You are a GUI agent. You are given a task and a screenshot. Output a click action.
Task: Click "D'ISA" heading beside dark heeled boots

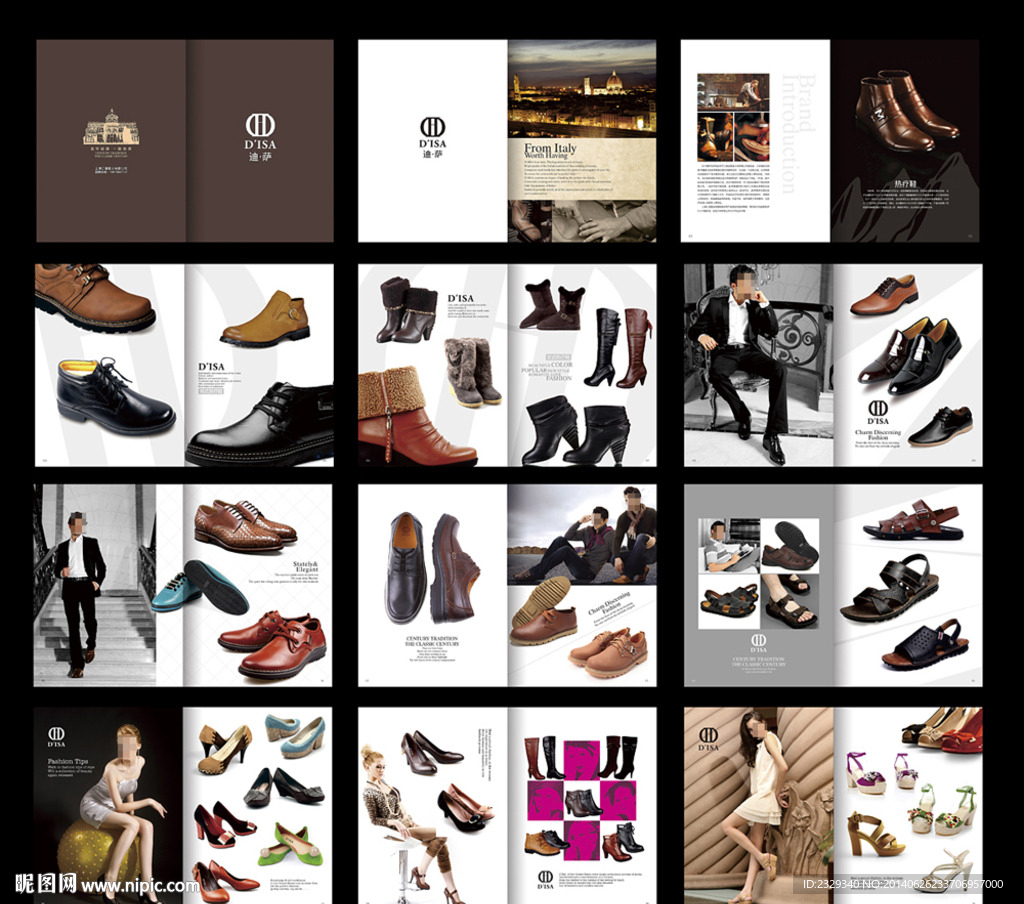460,299
